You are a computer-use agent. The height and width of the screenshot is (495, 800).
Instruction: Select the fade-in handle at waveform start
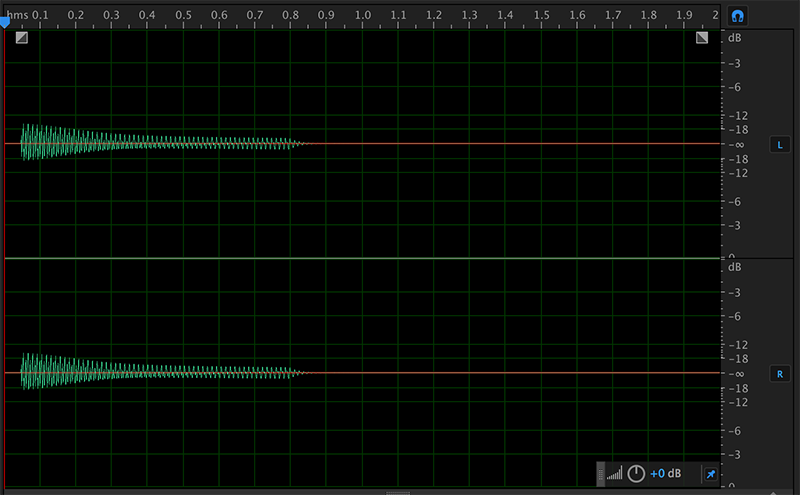click(x=21, y=37)
